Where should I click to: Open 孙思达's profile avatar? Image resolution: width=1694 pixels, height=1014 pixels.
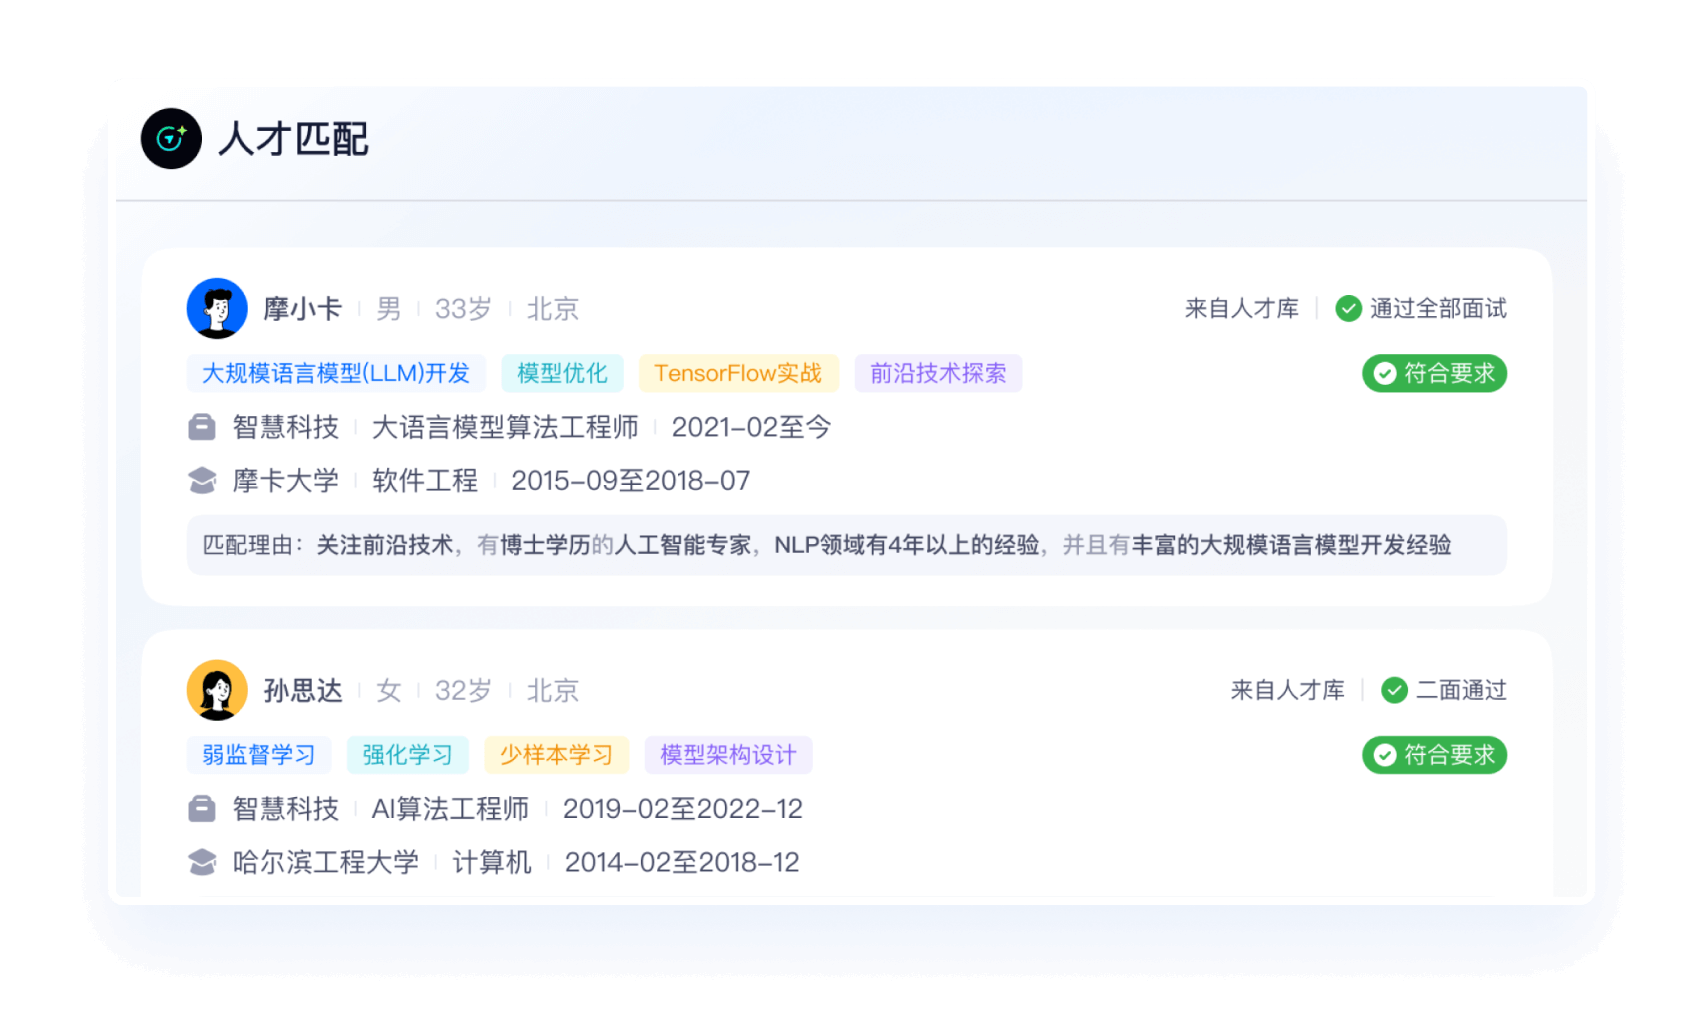pyautogui.click(x=217, y=690)
